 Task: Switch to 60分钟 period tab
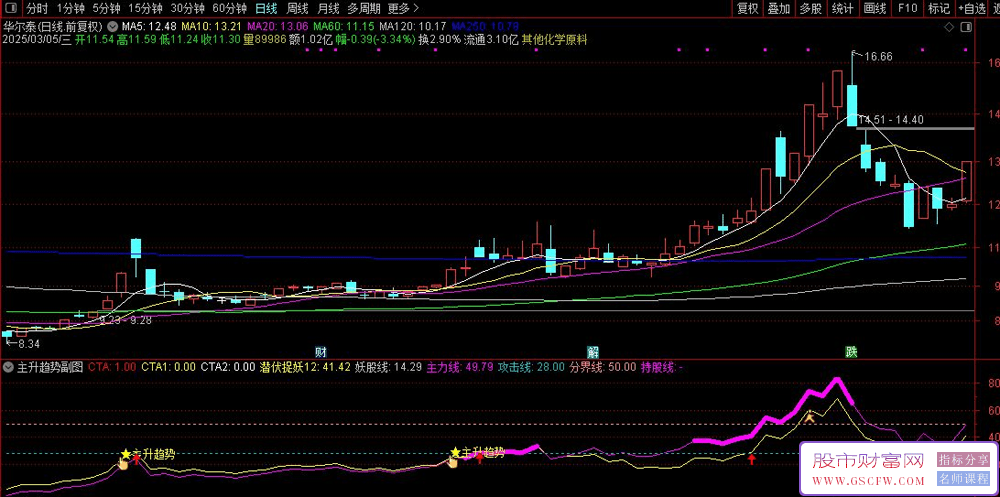230,8
